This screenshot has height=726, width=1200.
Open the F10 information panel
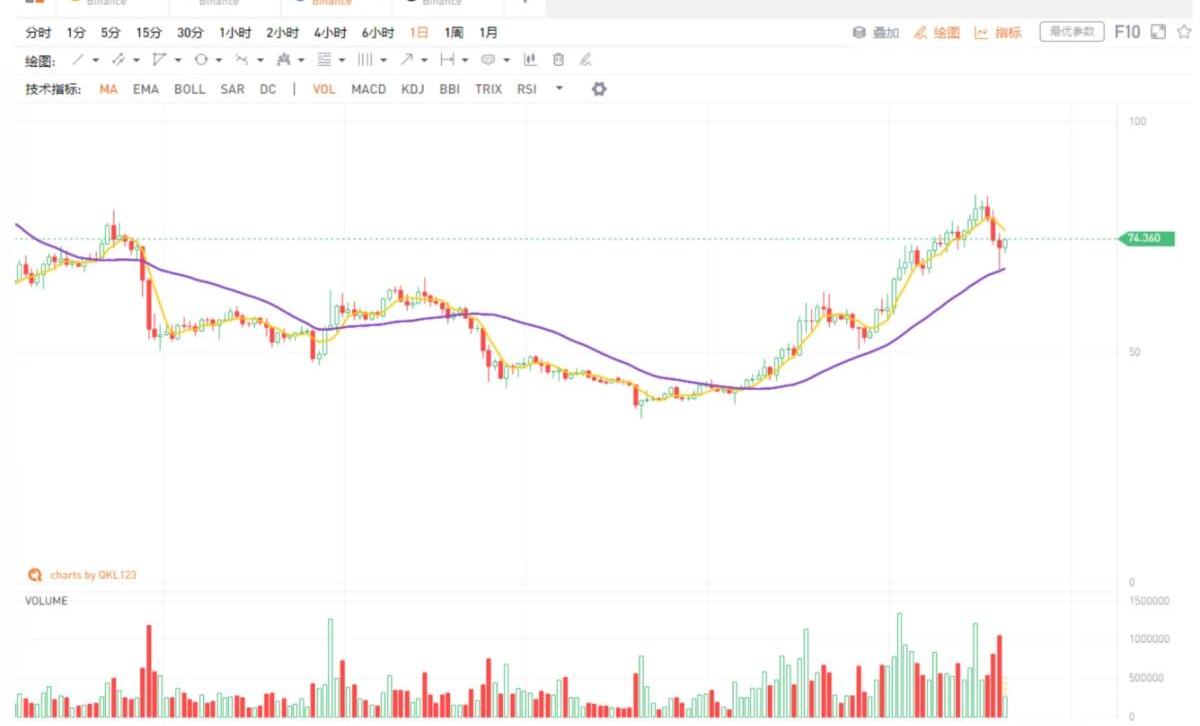pos(1127,32)
